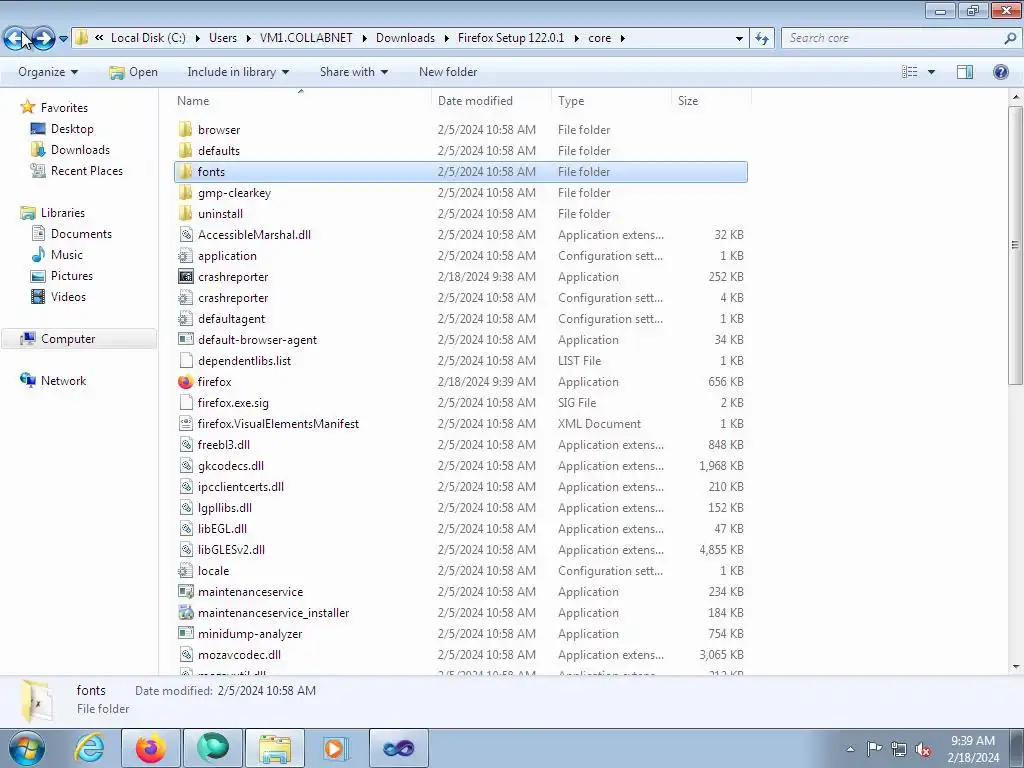Screen dimensions: 1024x768
Task: Select the AccessibleMarshal.dll file icon
Action: [x=185, y=234]
